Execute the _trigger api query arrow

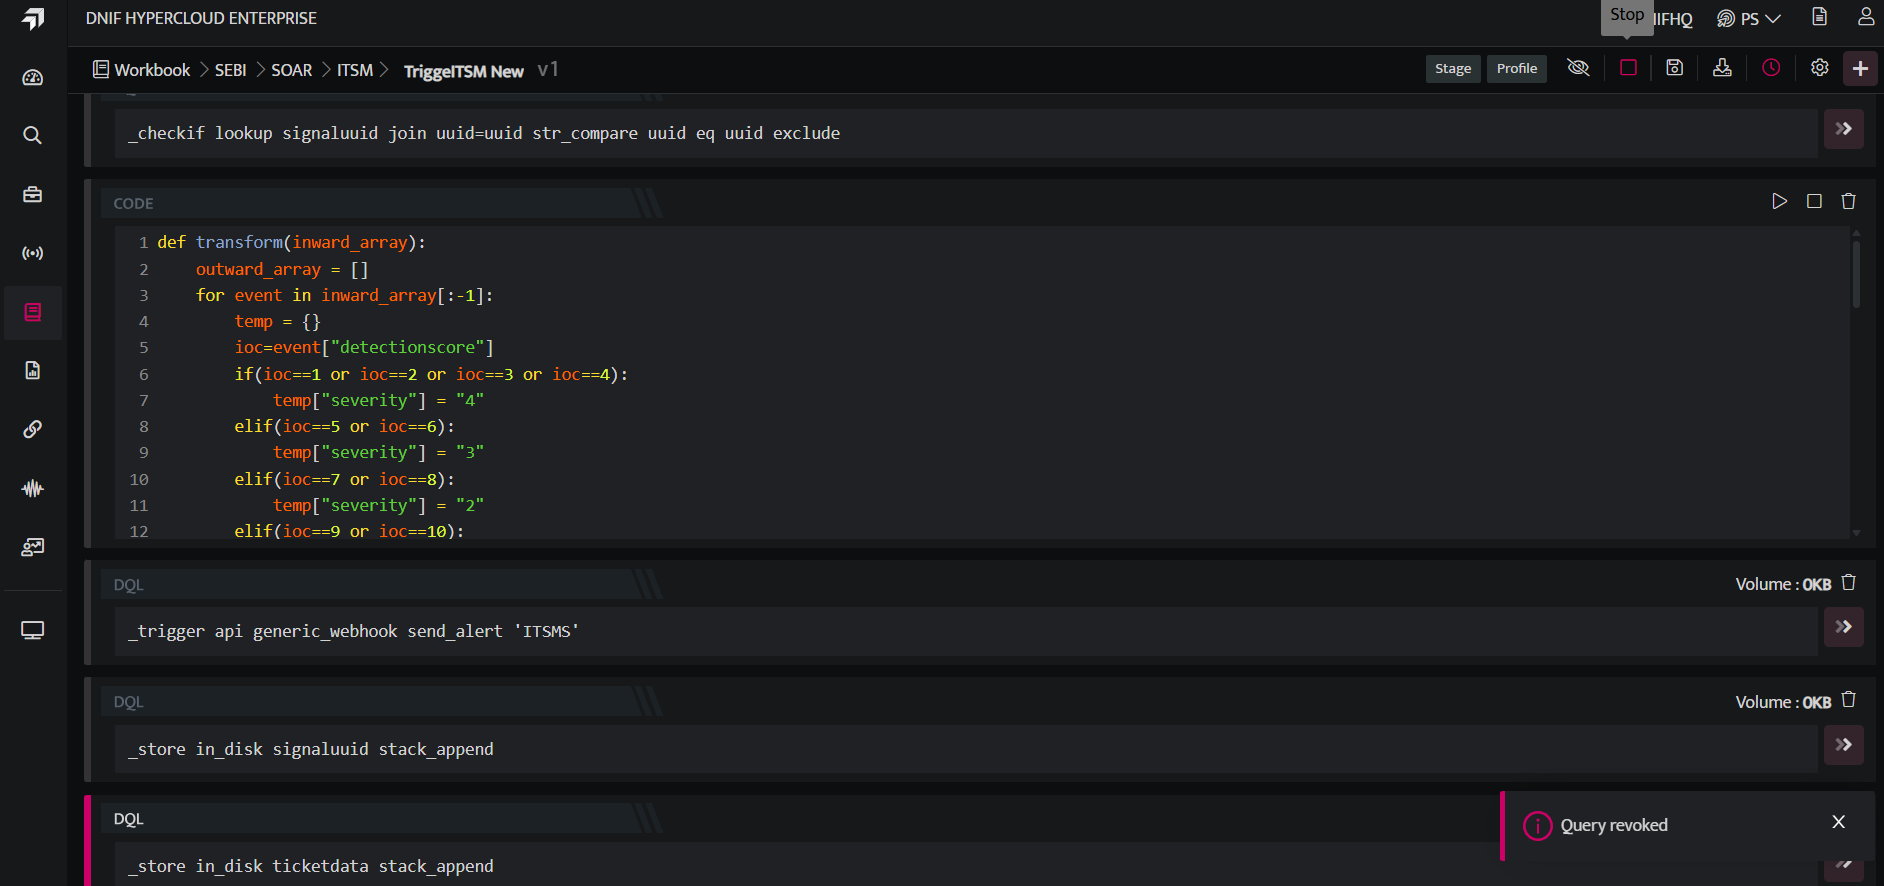pyautogui.click(x=1844, y=627)
